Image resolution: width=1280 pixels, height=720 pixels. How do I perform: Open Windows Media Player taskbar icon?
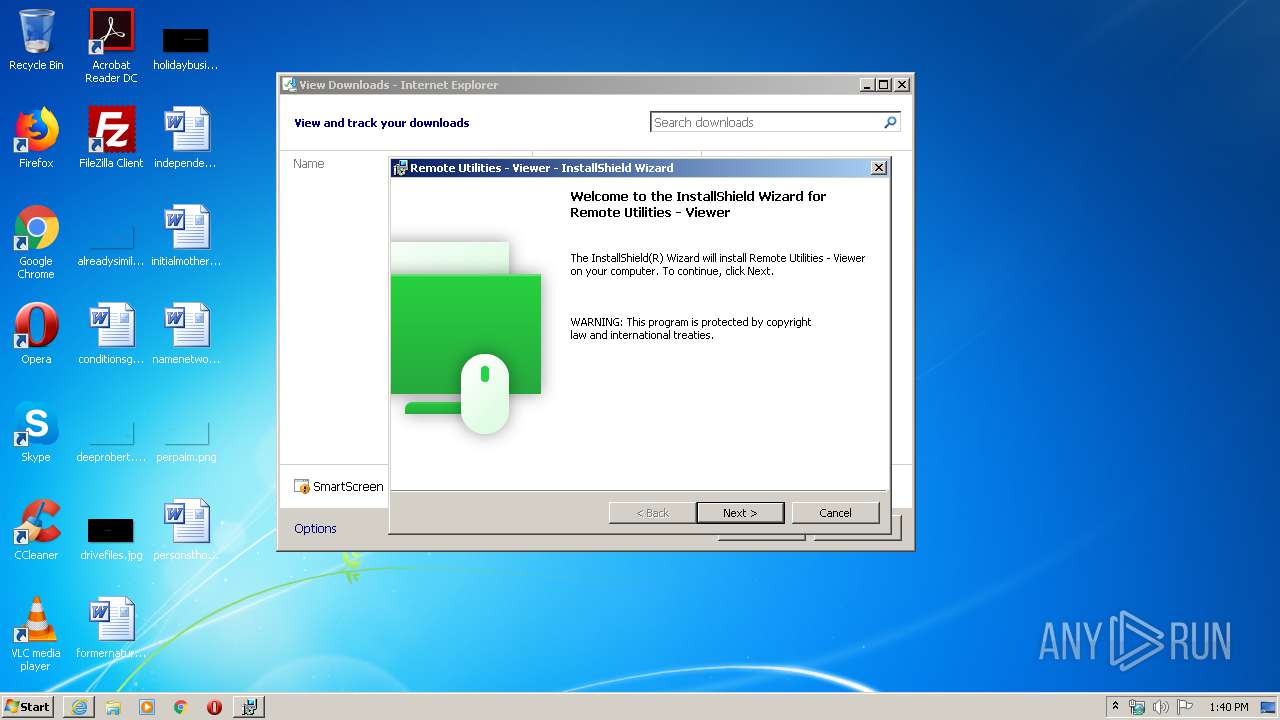pyautogui.click(x=147, y=707)
